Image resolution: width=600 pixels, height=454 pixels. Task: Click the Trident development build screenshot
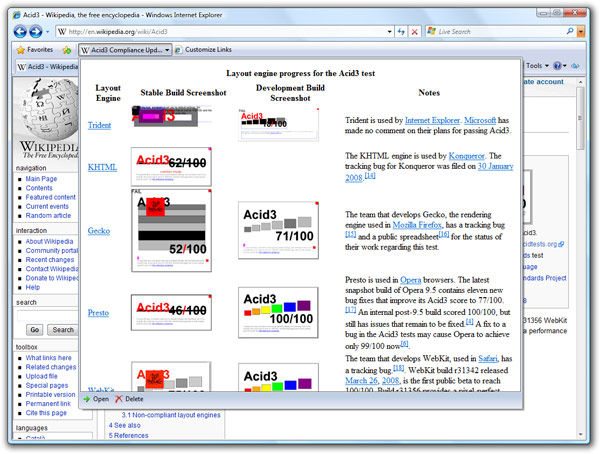coord(279,124)
